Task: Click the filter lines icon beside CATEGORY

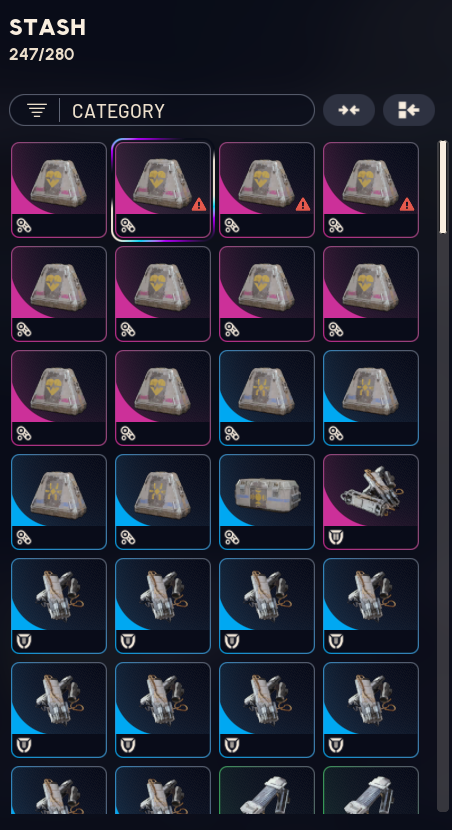Action: 37,111
